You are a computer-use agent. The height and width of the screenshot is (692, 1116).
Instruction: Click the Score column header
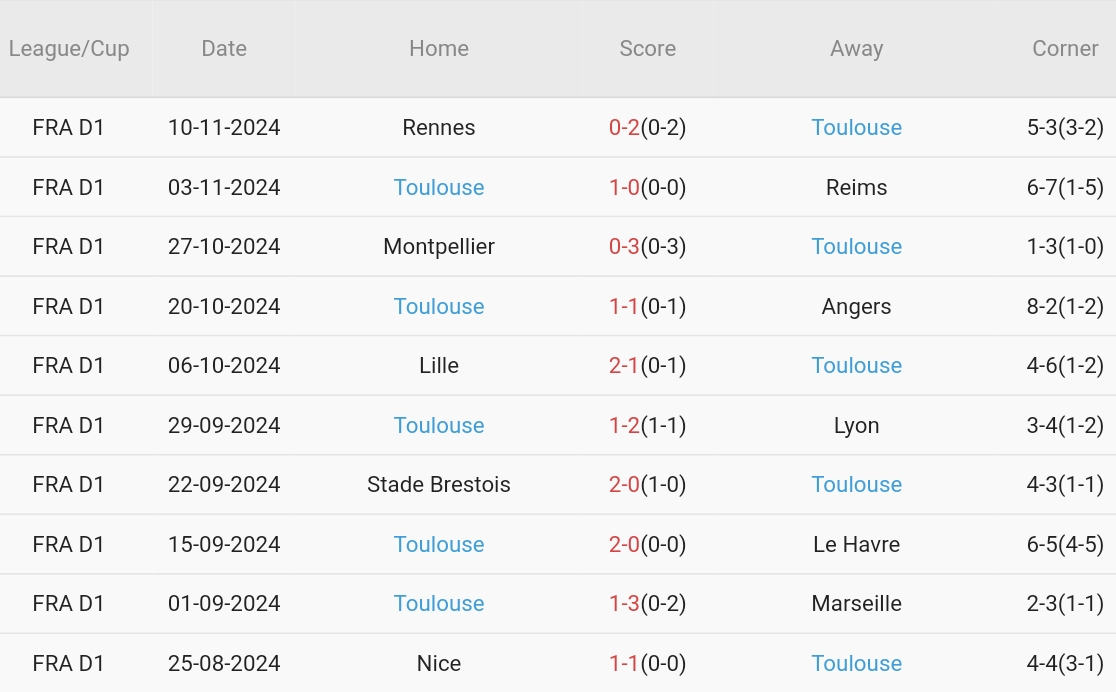tap(647, 48)
